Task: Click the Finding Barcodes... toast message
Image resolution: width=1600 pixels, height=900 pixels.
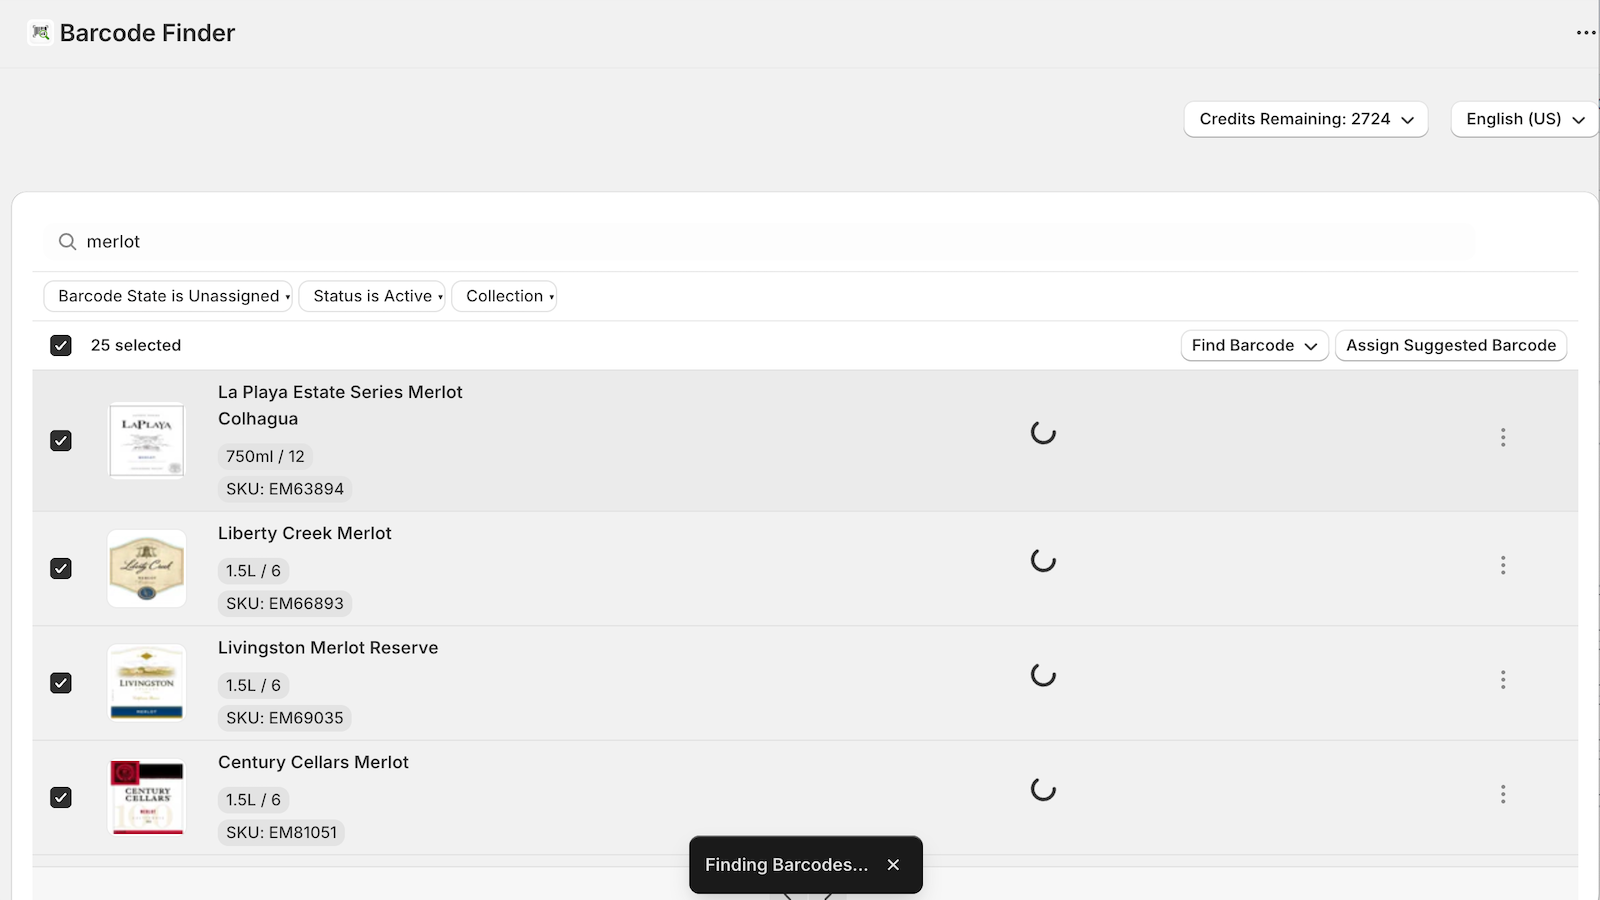Action: point(786,865)
